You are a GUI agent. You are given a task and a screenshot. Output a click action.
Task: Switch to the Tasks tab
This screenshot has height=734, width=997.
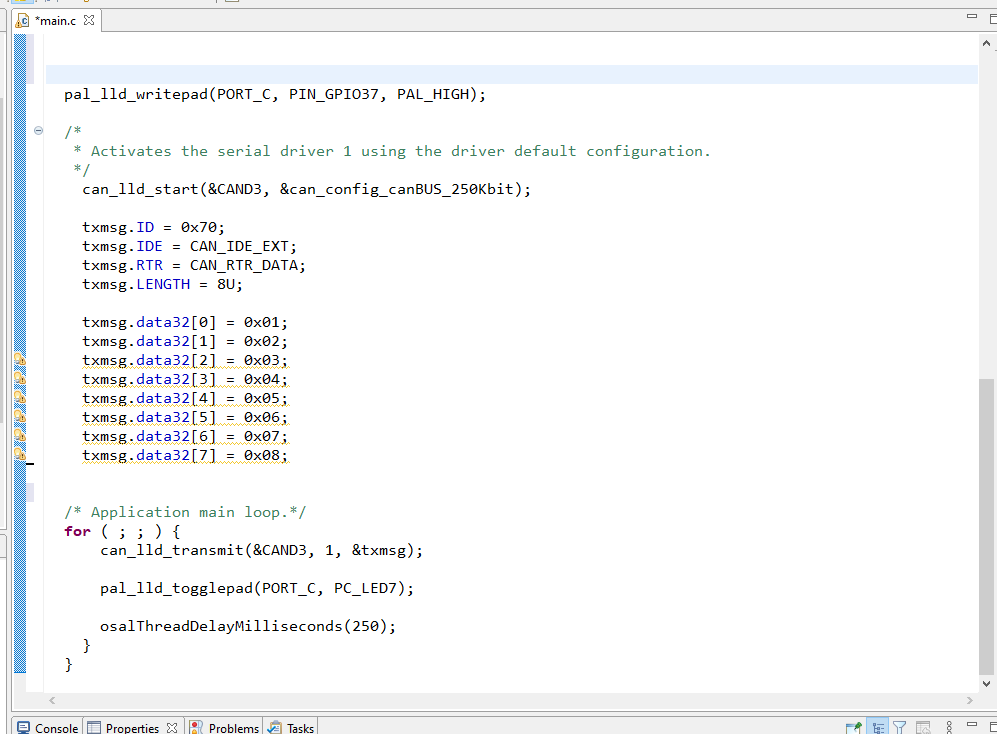291,728
